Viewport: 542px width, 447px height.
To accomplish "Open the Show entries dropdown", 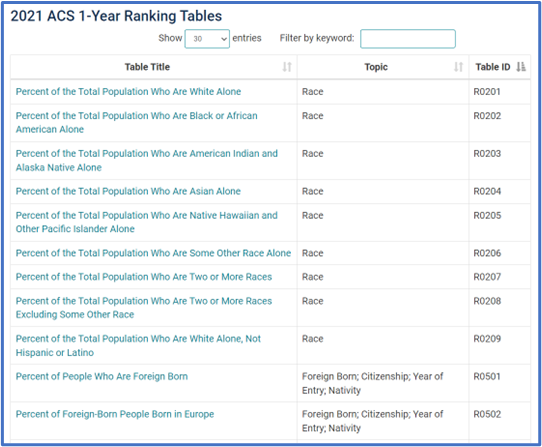I will click(207, 39).
